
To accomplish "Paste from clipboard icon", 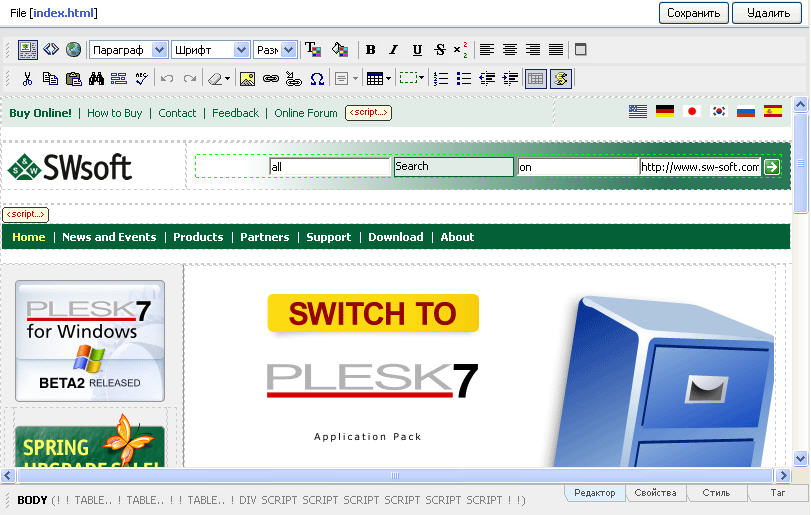I will tap(73, 79).
